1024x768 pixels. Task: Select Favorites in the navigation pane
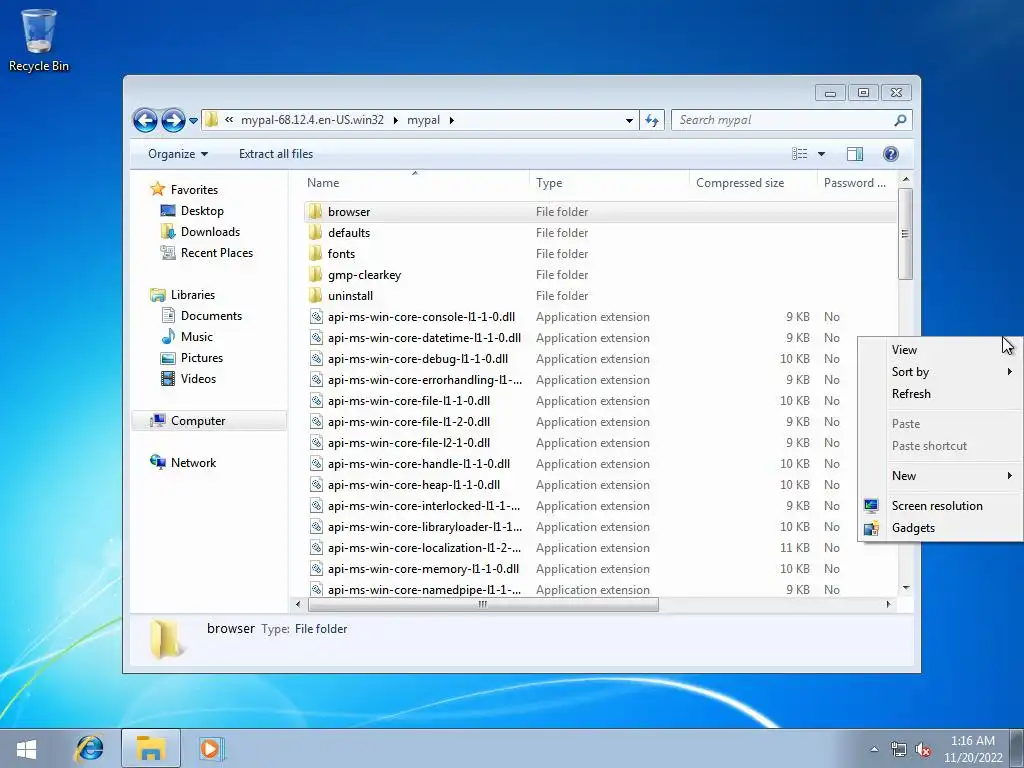194,190
